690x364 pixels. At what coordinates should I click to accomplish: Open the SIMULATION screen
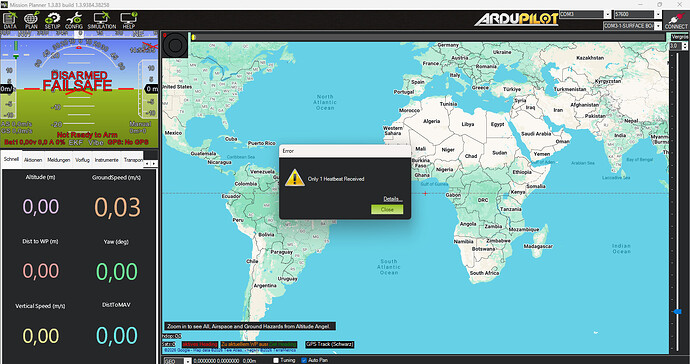(x=102, y=20)
